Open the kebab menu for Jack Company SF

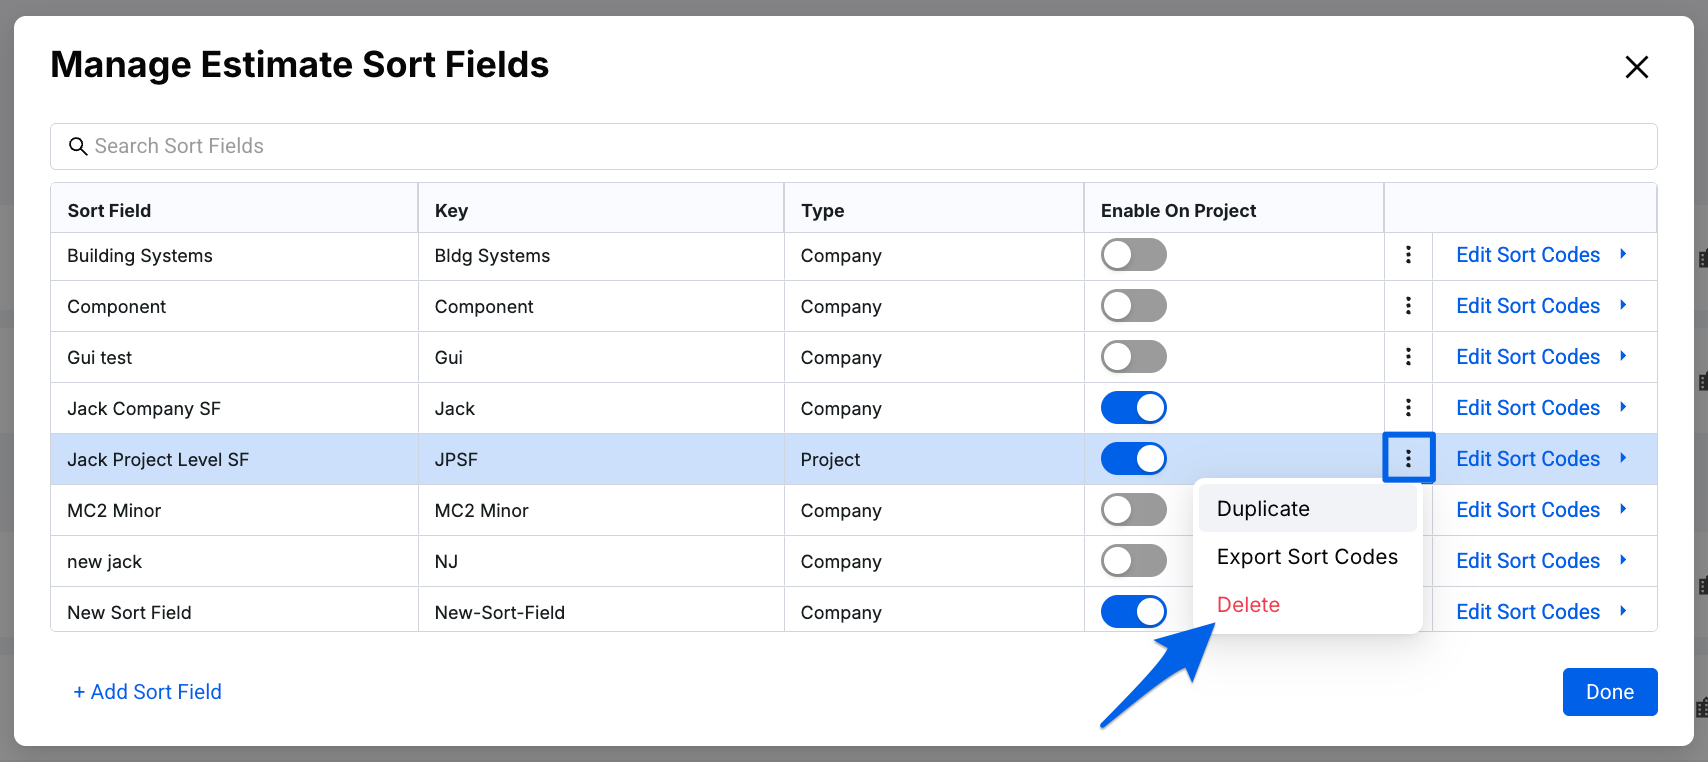[x=1408, y=408]
